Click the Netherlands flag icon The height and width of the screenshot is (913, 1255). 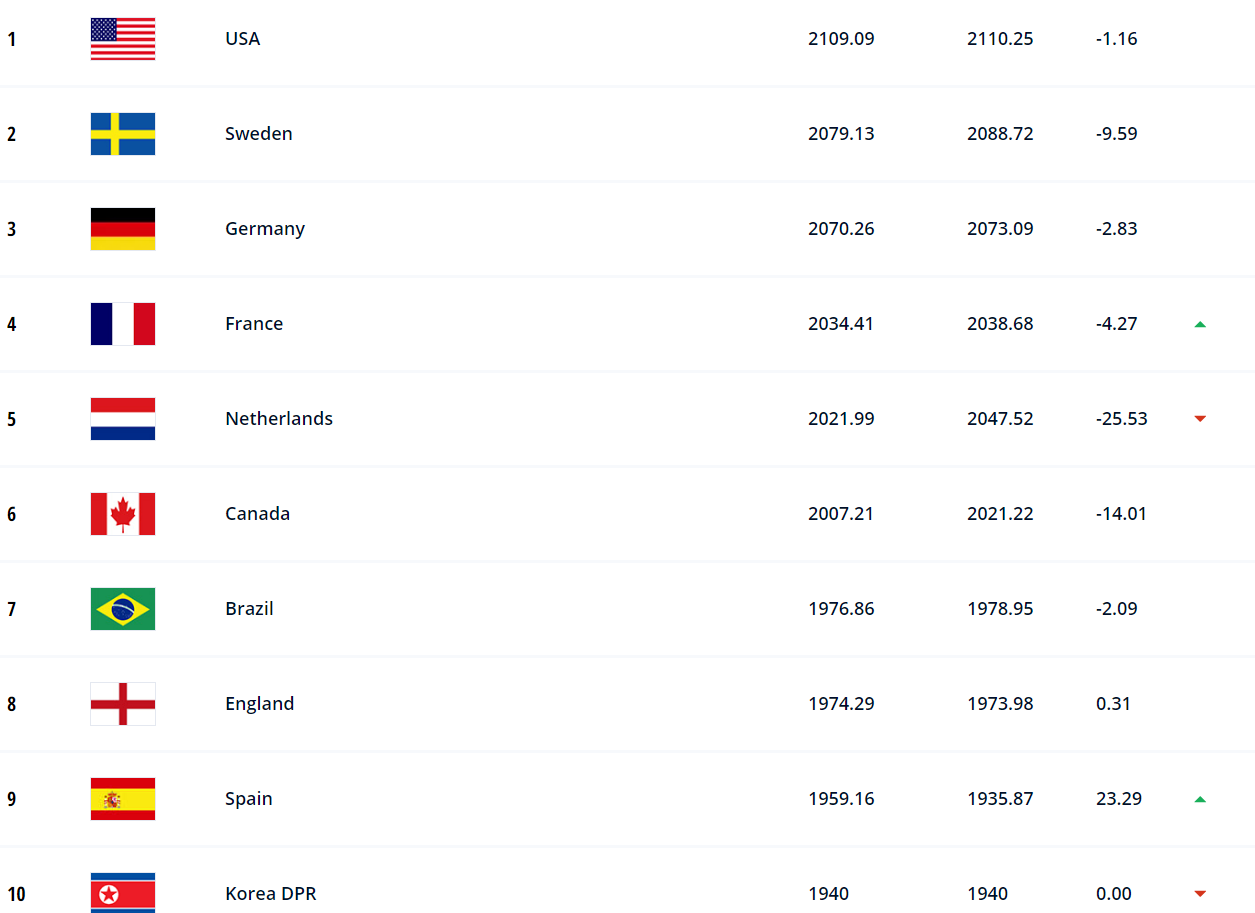pyautogui.click(x=123, y=419)
